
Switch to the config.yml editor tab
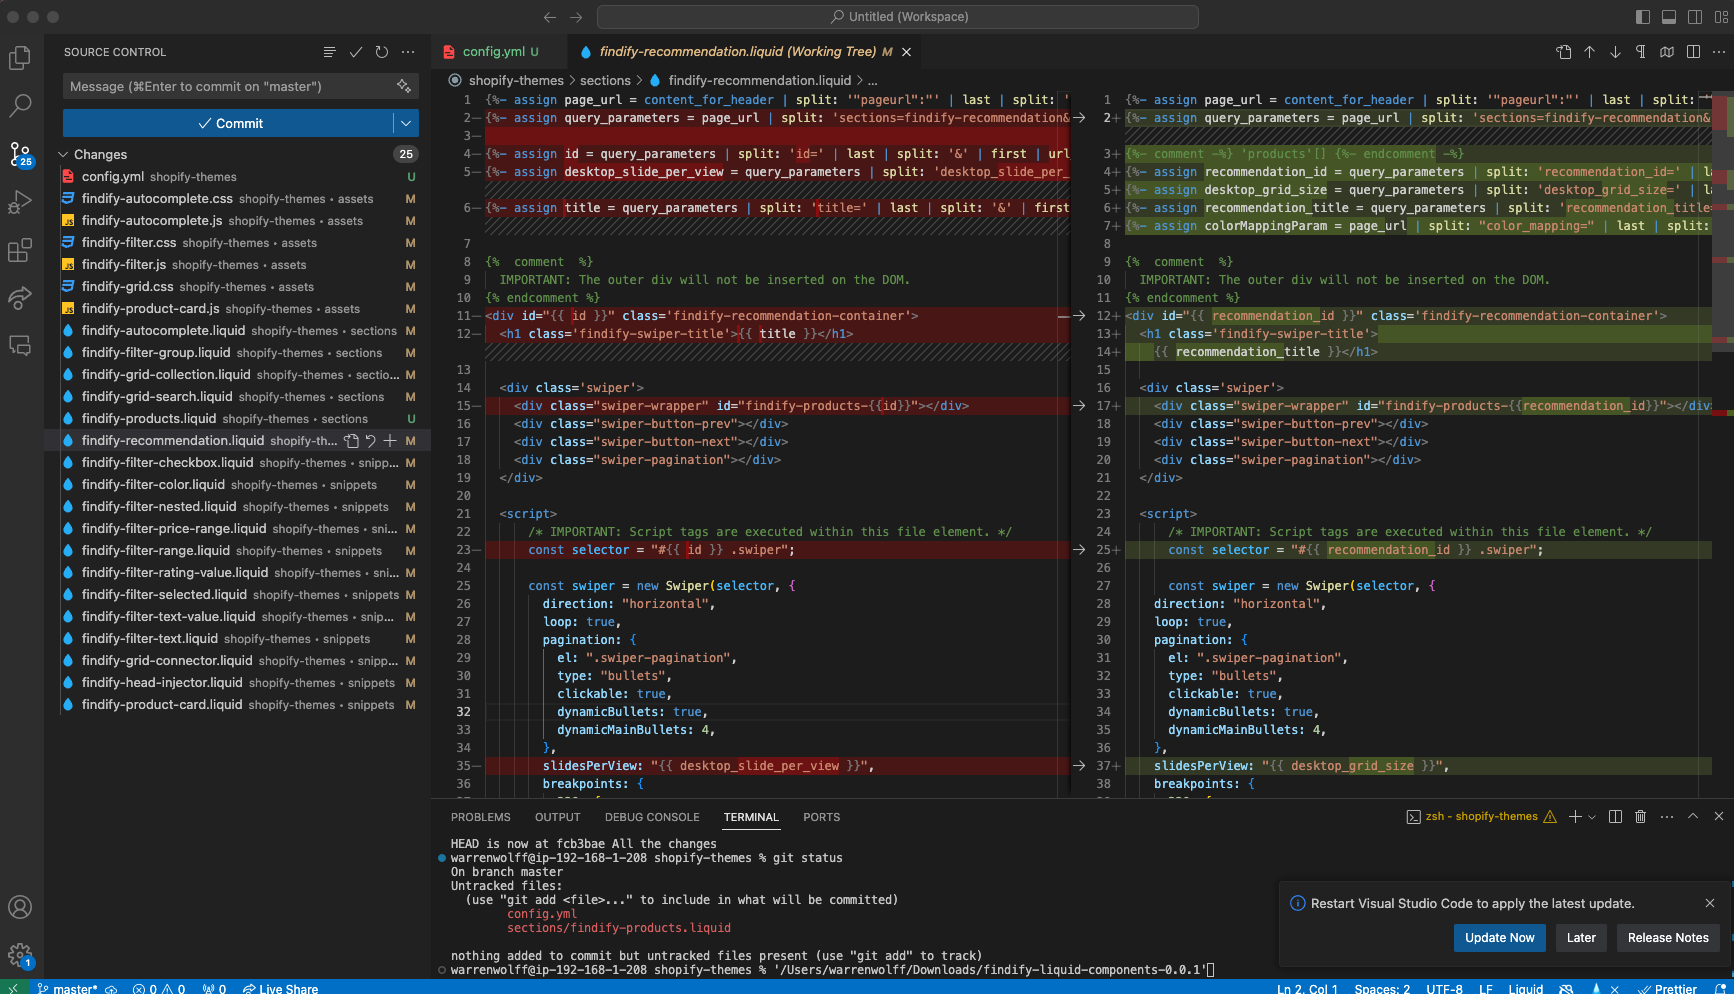[494, 52]
